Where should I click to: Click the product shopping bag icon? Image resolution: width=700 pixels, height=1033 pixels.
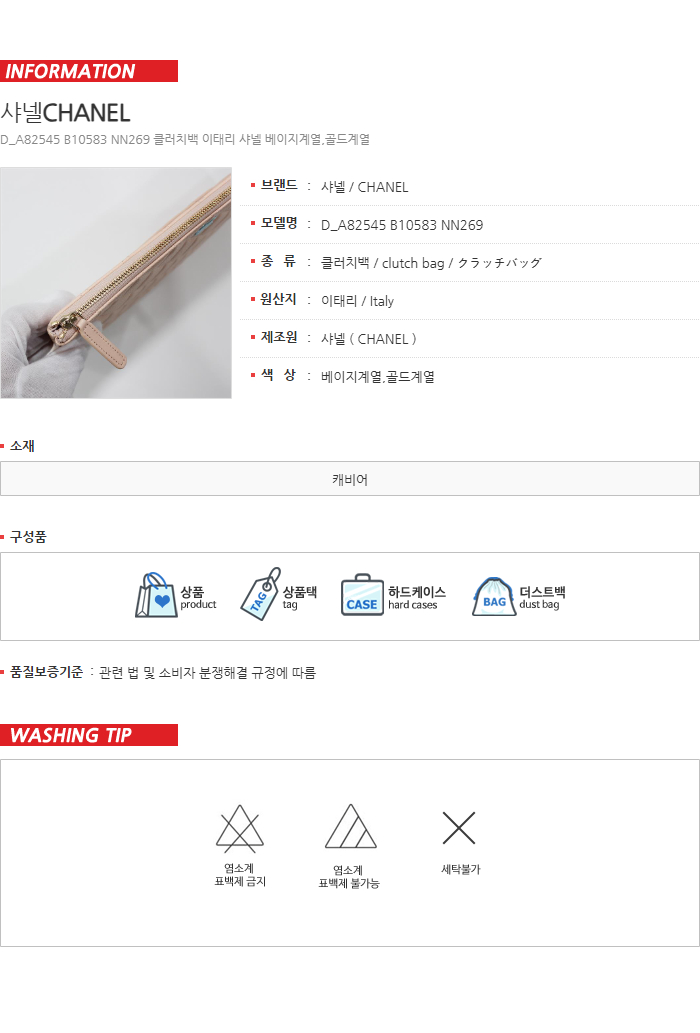157,595
